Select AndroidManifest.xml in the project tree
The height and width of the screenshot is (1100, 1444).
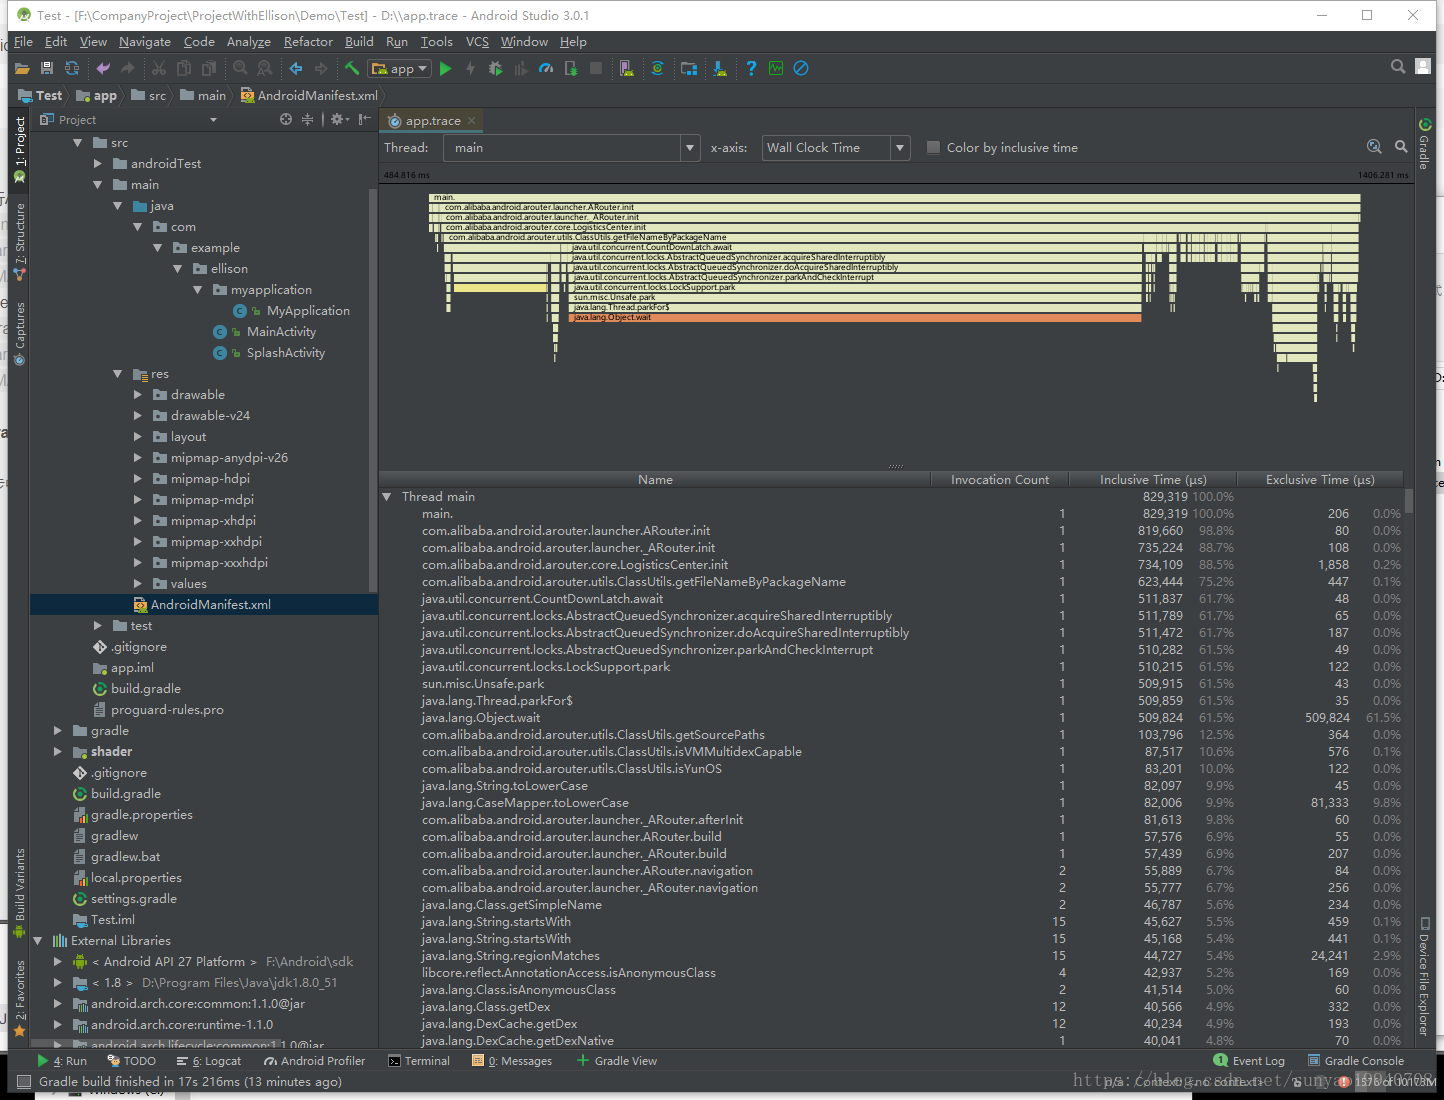[x=203, y=605]
